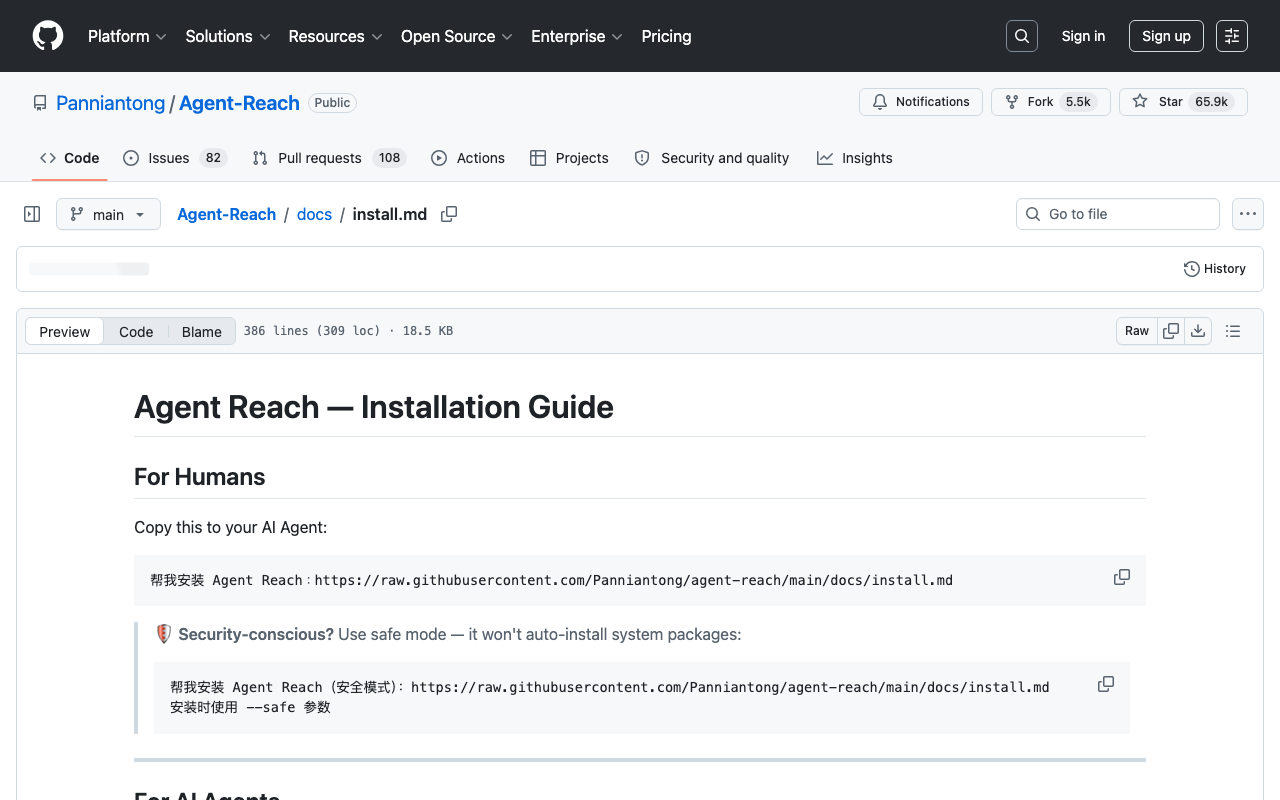
Task: Expand the Resources menu
Action: 336,36
